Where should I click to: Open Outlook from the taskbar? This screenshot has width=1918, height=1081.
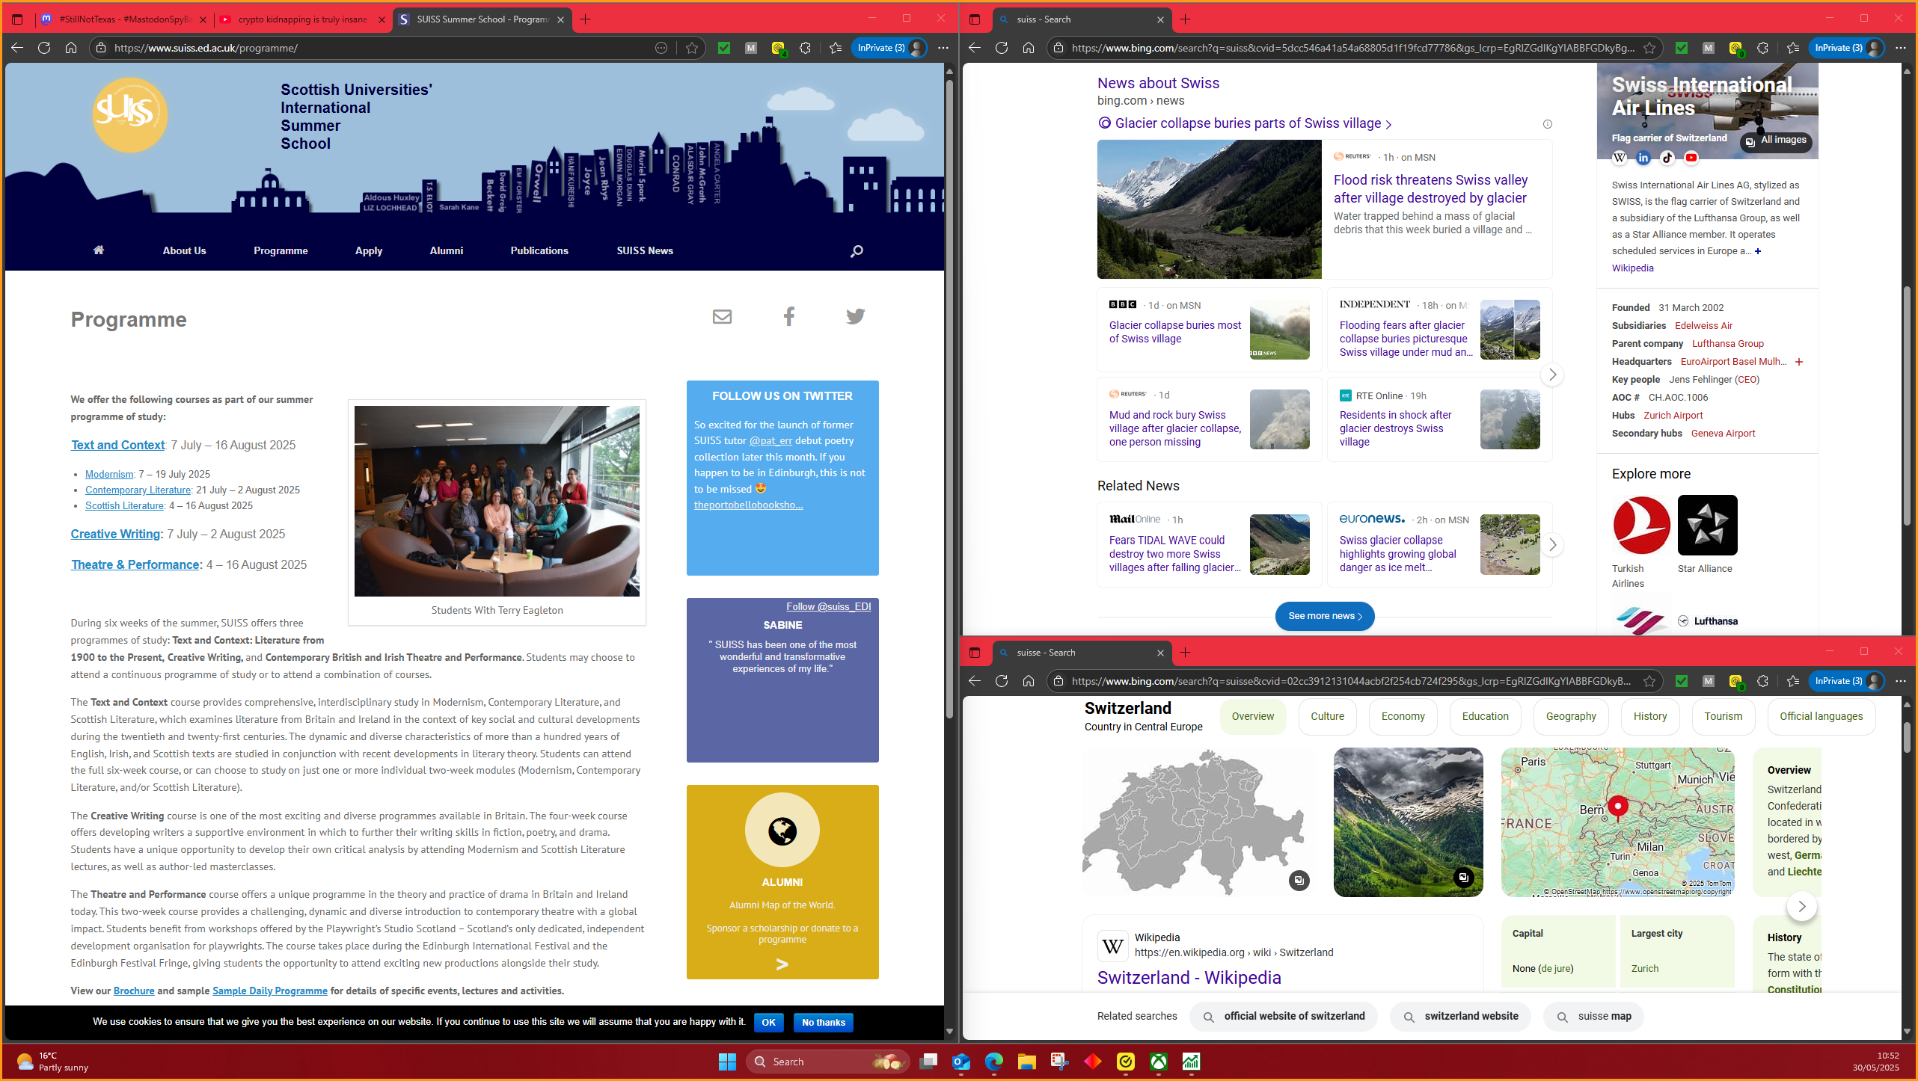pos(961,1061)
